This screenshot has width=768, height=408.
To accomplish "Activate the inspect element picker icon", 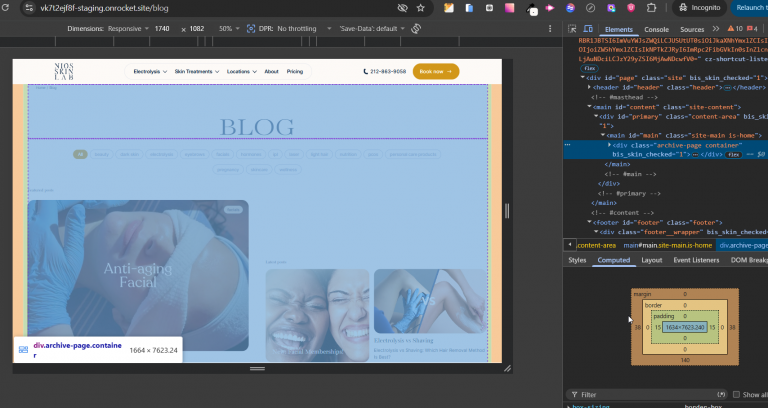I will tap(572, 29).
